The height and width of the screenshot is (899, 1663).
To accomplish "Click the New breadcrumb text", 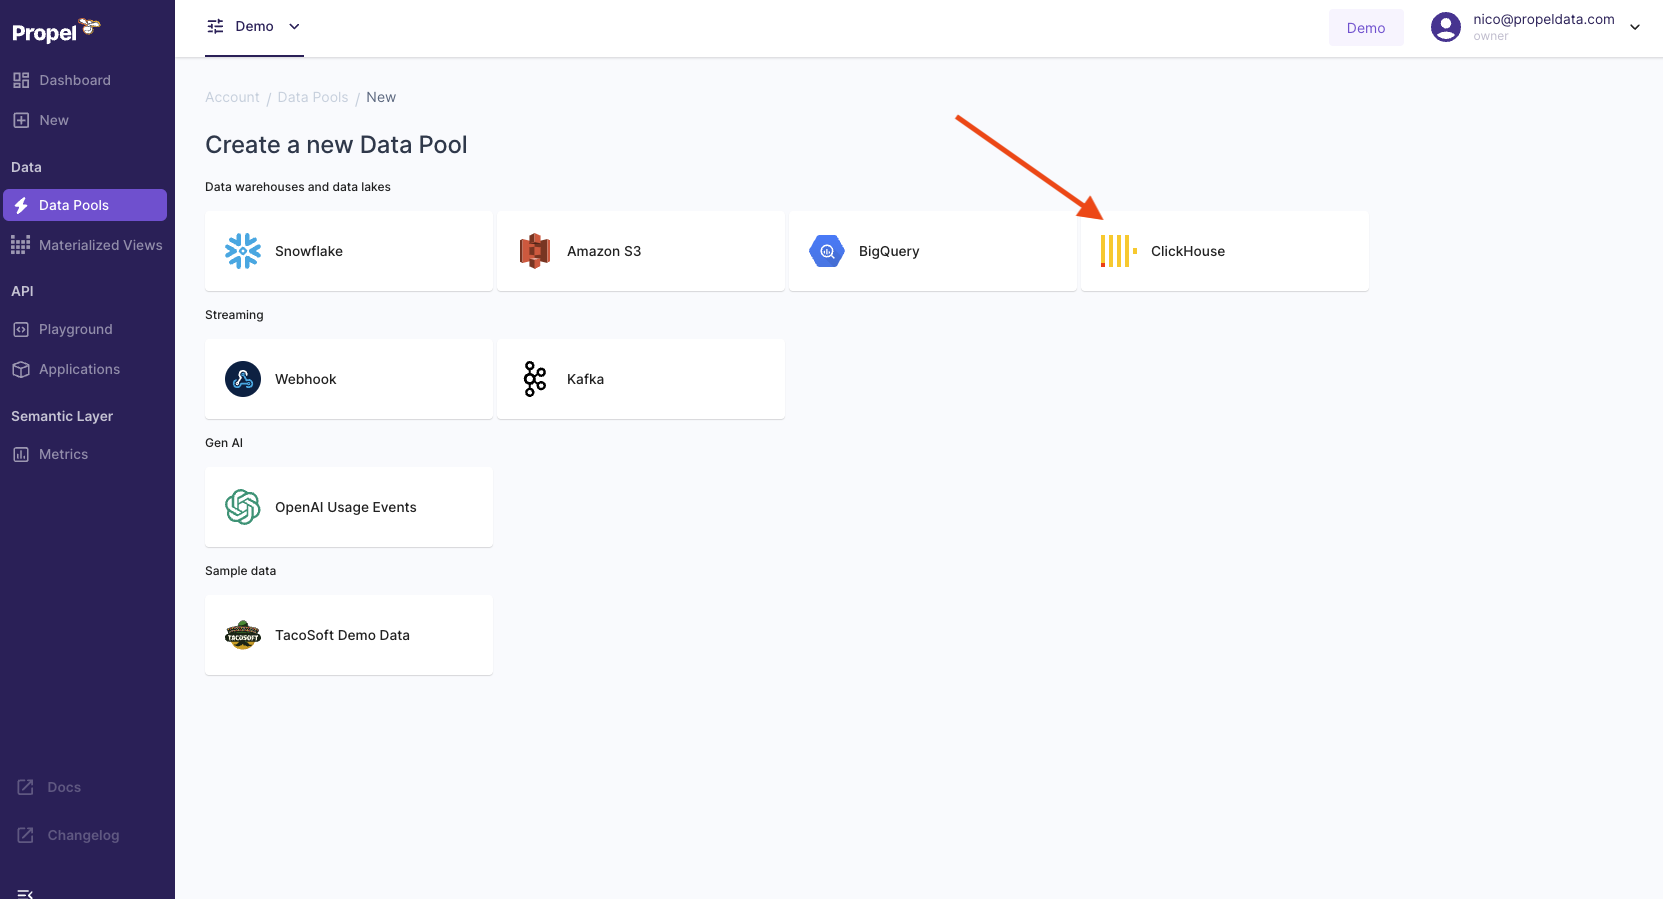I will [381, 97].
